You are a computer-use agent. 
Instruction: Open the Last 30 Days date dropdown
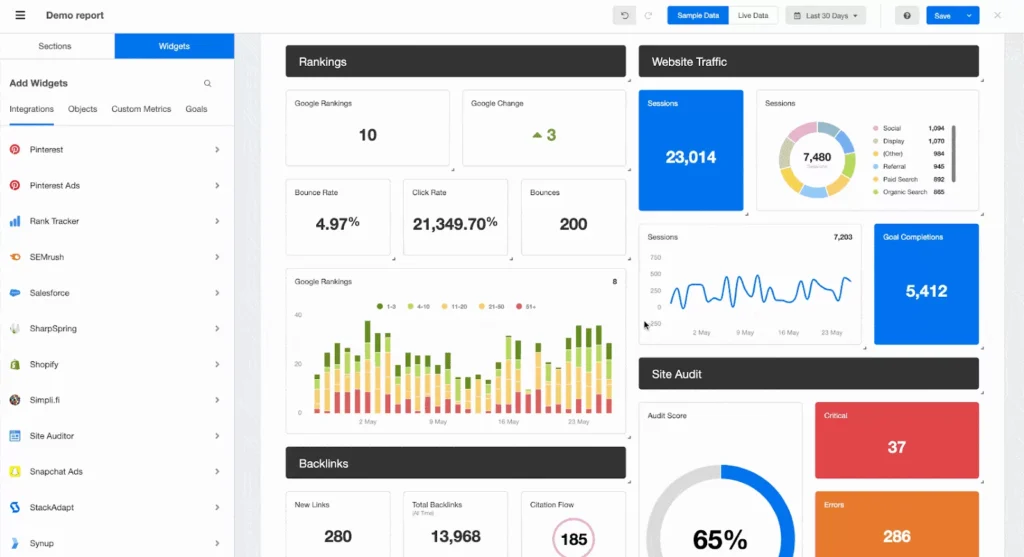coord(825,16)
